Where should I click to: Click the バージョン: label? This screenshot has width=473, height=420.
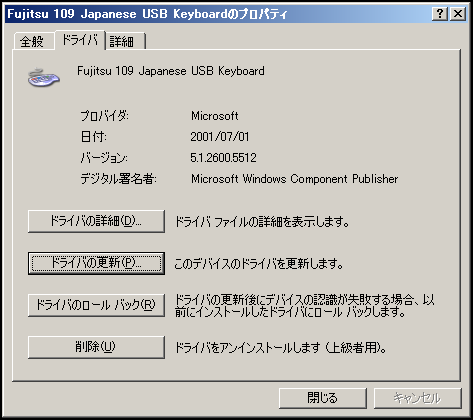point(104,158)
